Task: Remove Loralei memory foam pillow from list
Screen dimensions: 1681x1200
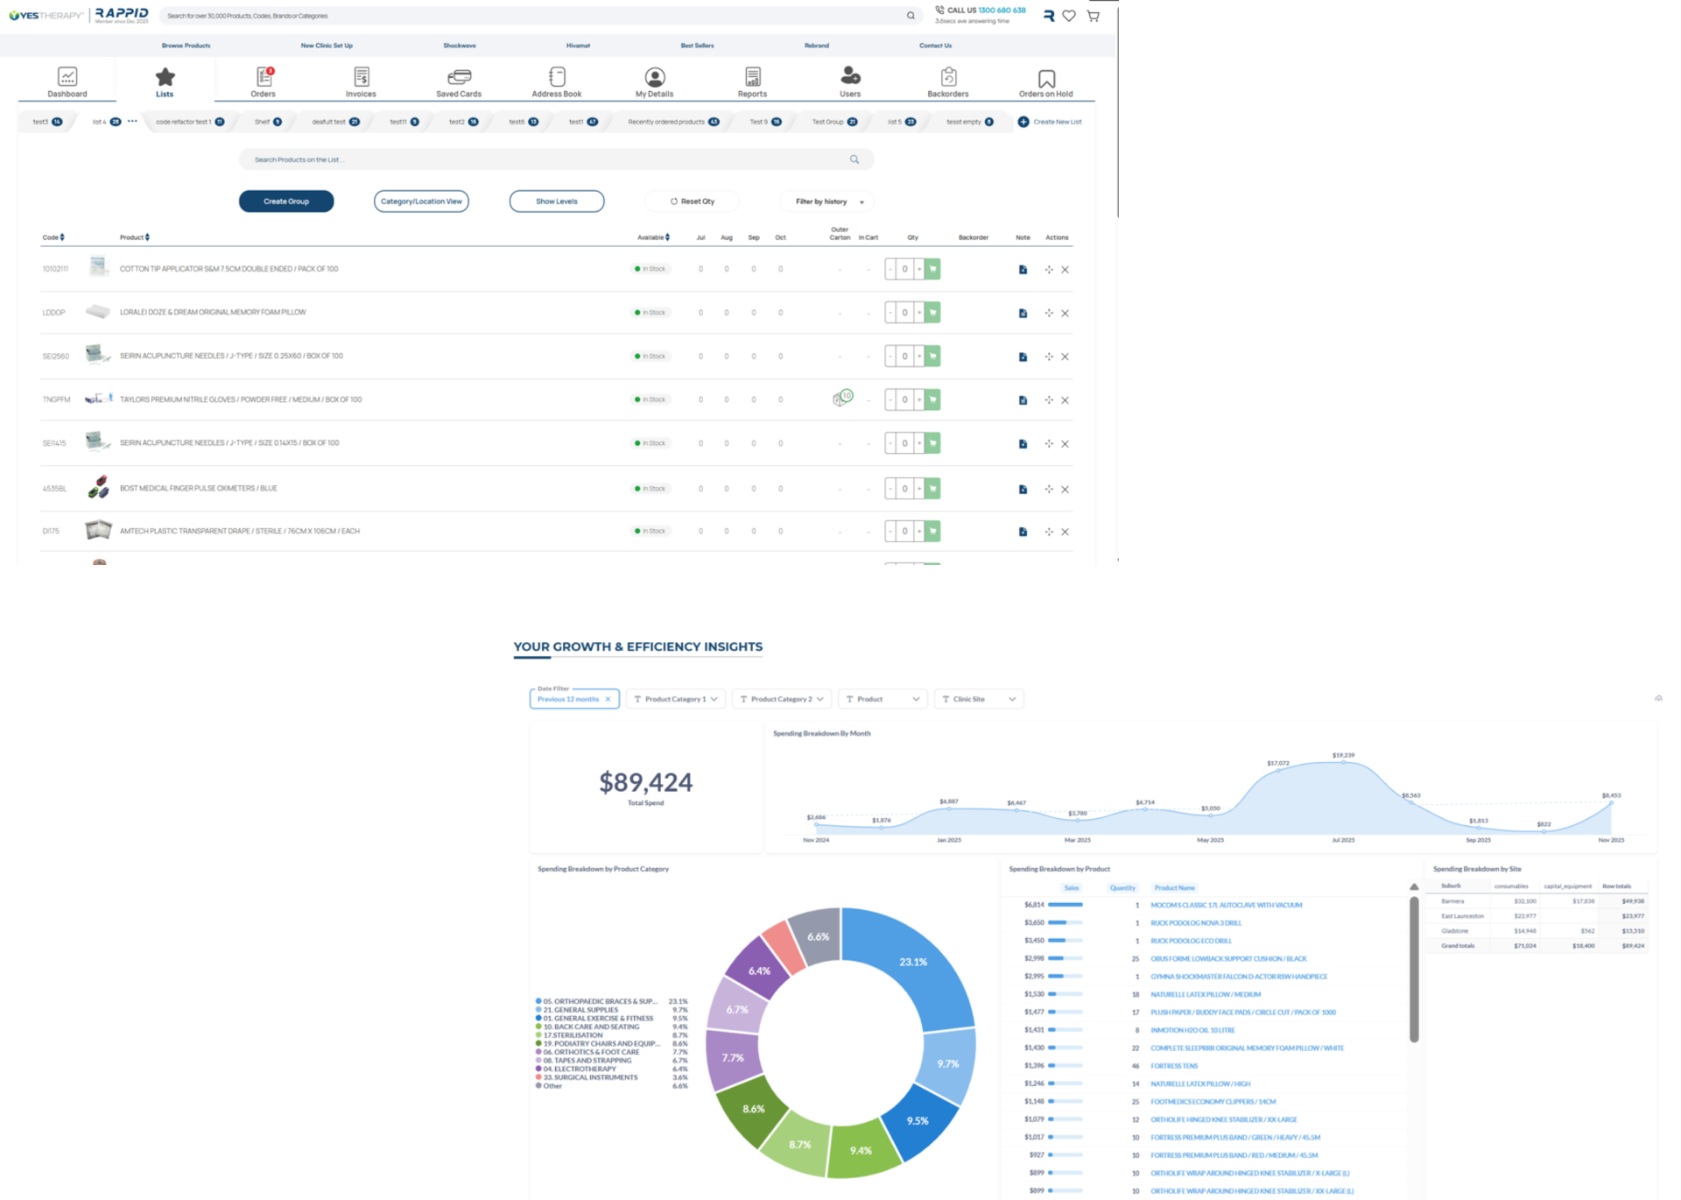Action: (1065, 313)
